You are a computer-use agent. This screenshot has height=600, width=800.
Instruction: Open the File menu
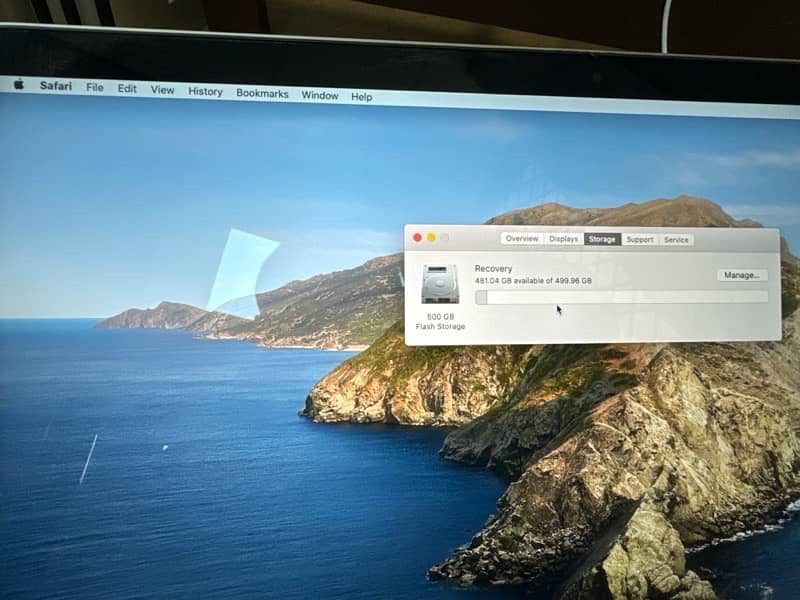coord(95,88)
